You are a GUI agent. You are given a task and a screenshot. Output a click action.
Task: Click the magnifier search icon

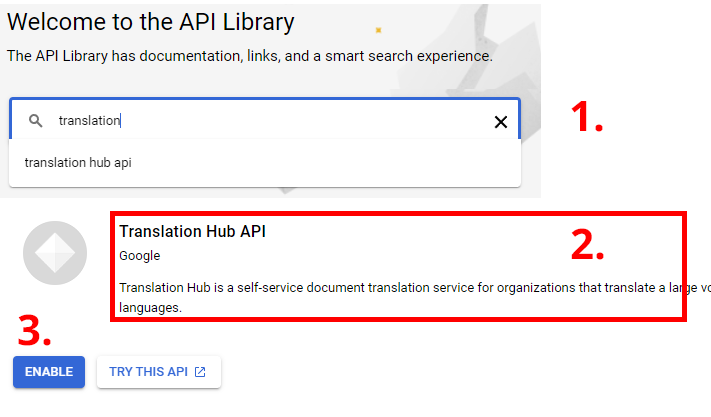point(36,121)
